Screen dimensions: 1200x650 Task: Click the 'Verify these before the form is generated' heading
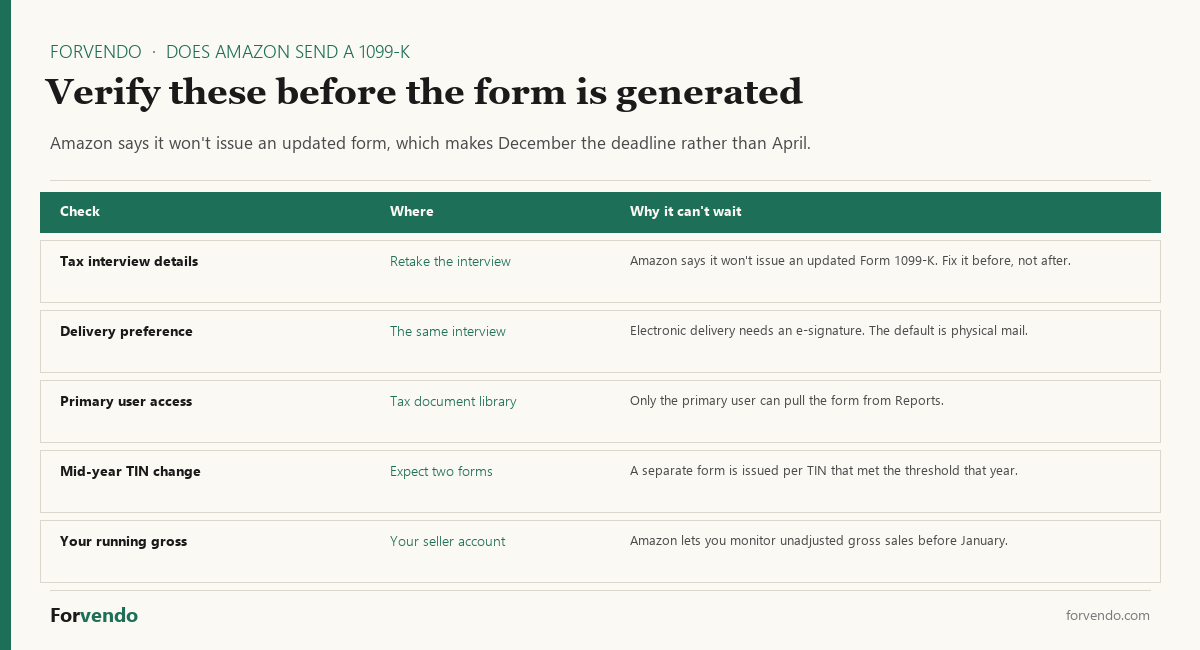(x=424, y=92)
